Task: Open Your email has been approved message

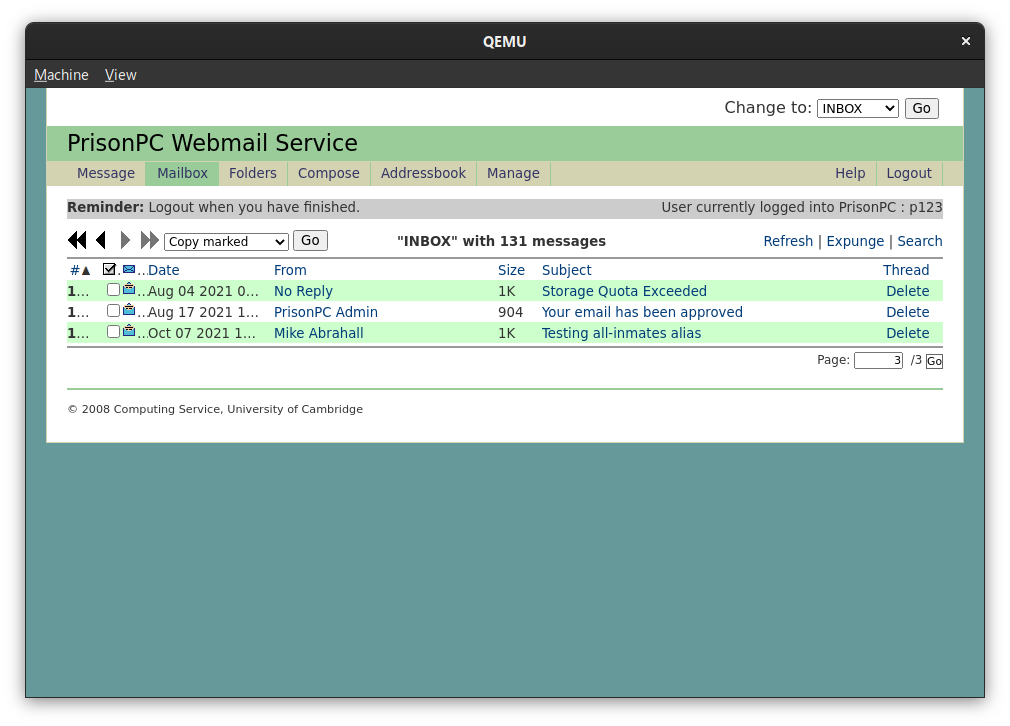Action: [x=642, y=312]
